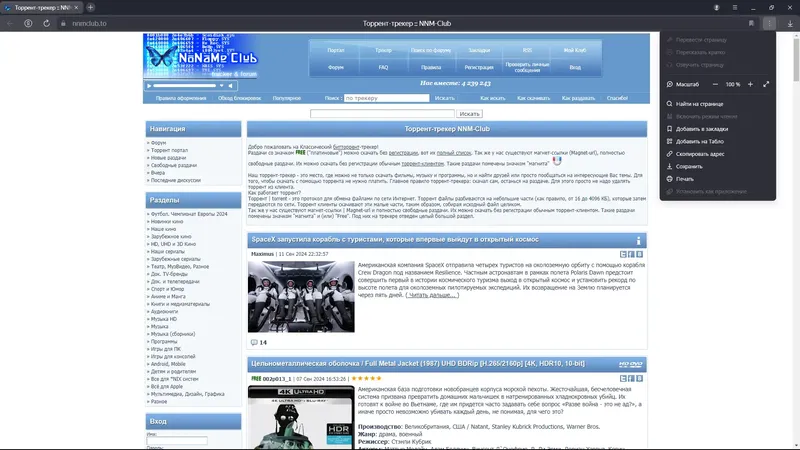Click the last share icon on SpaceX post
Screen dimensions: 800x450
click(639, 254)
